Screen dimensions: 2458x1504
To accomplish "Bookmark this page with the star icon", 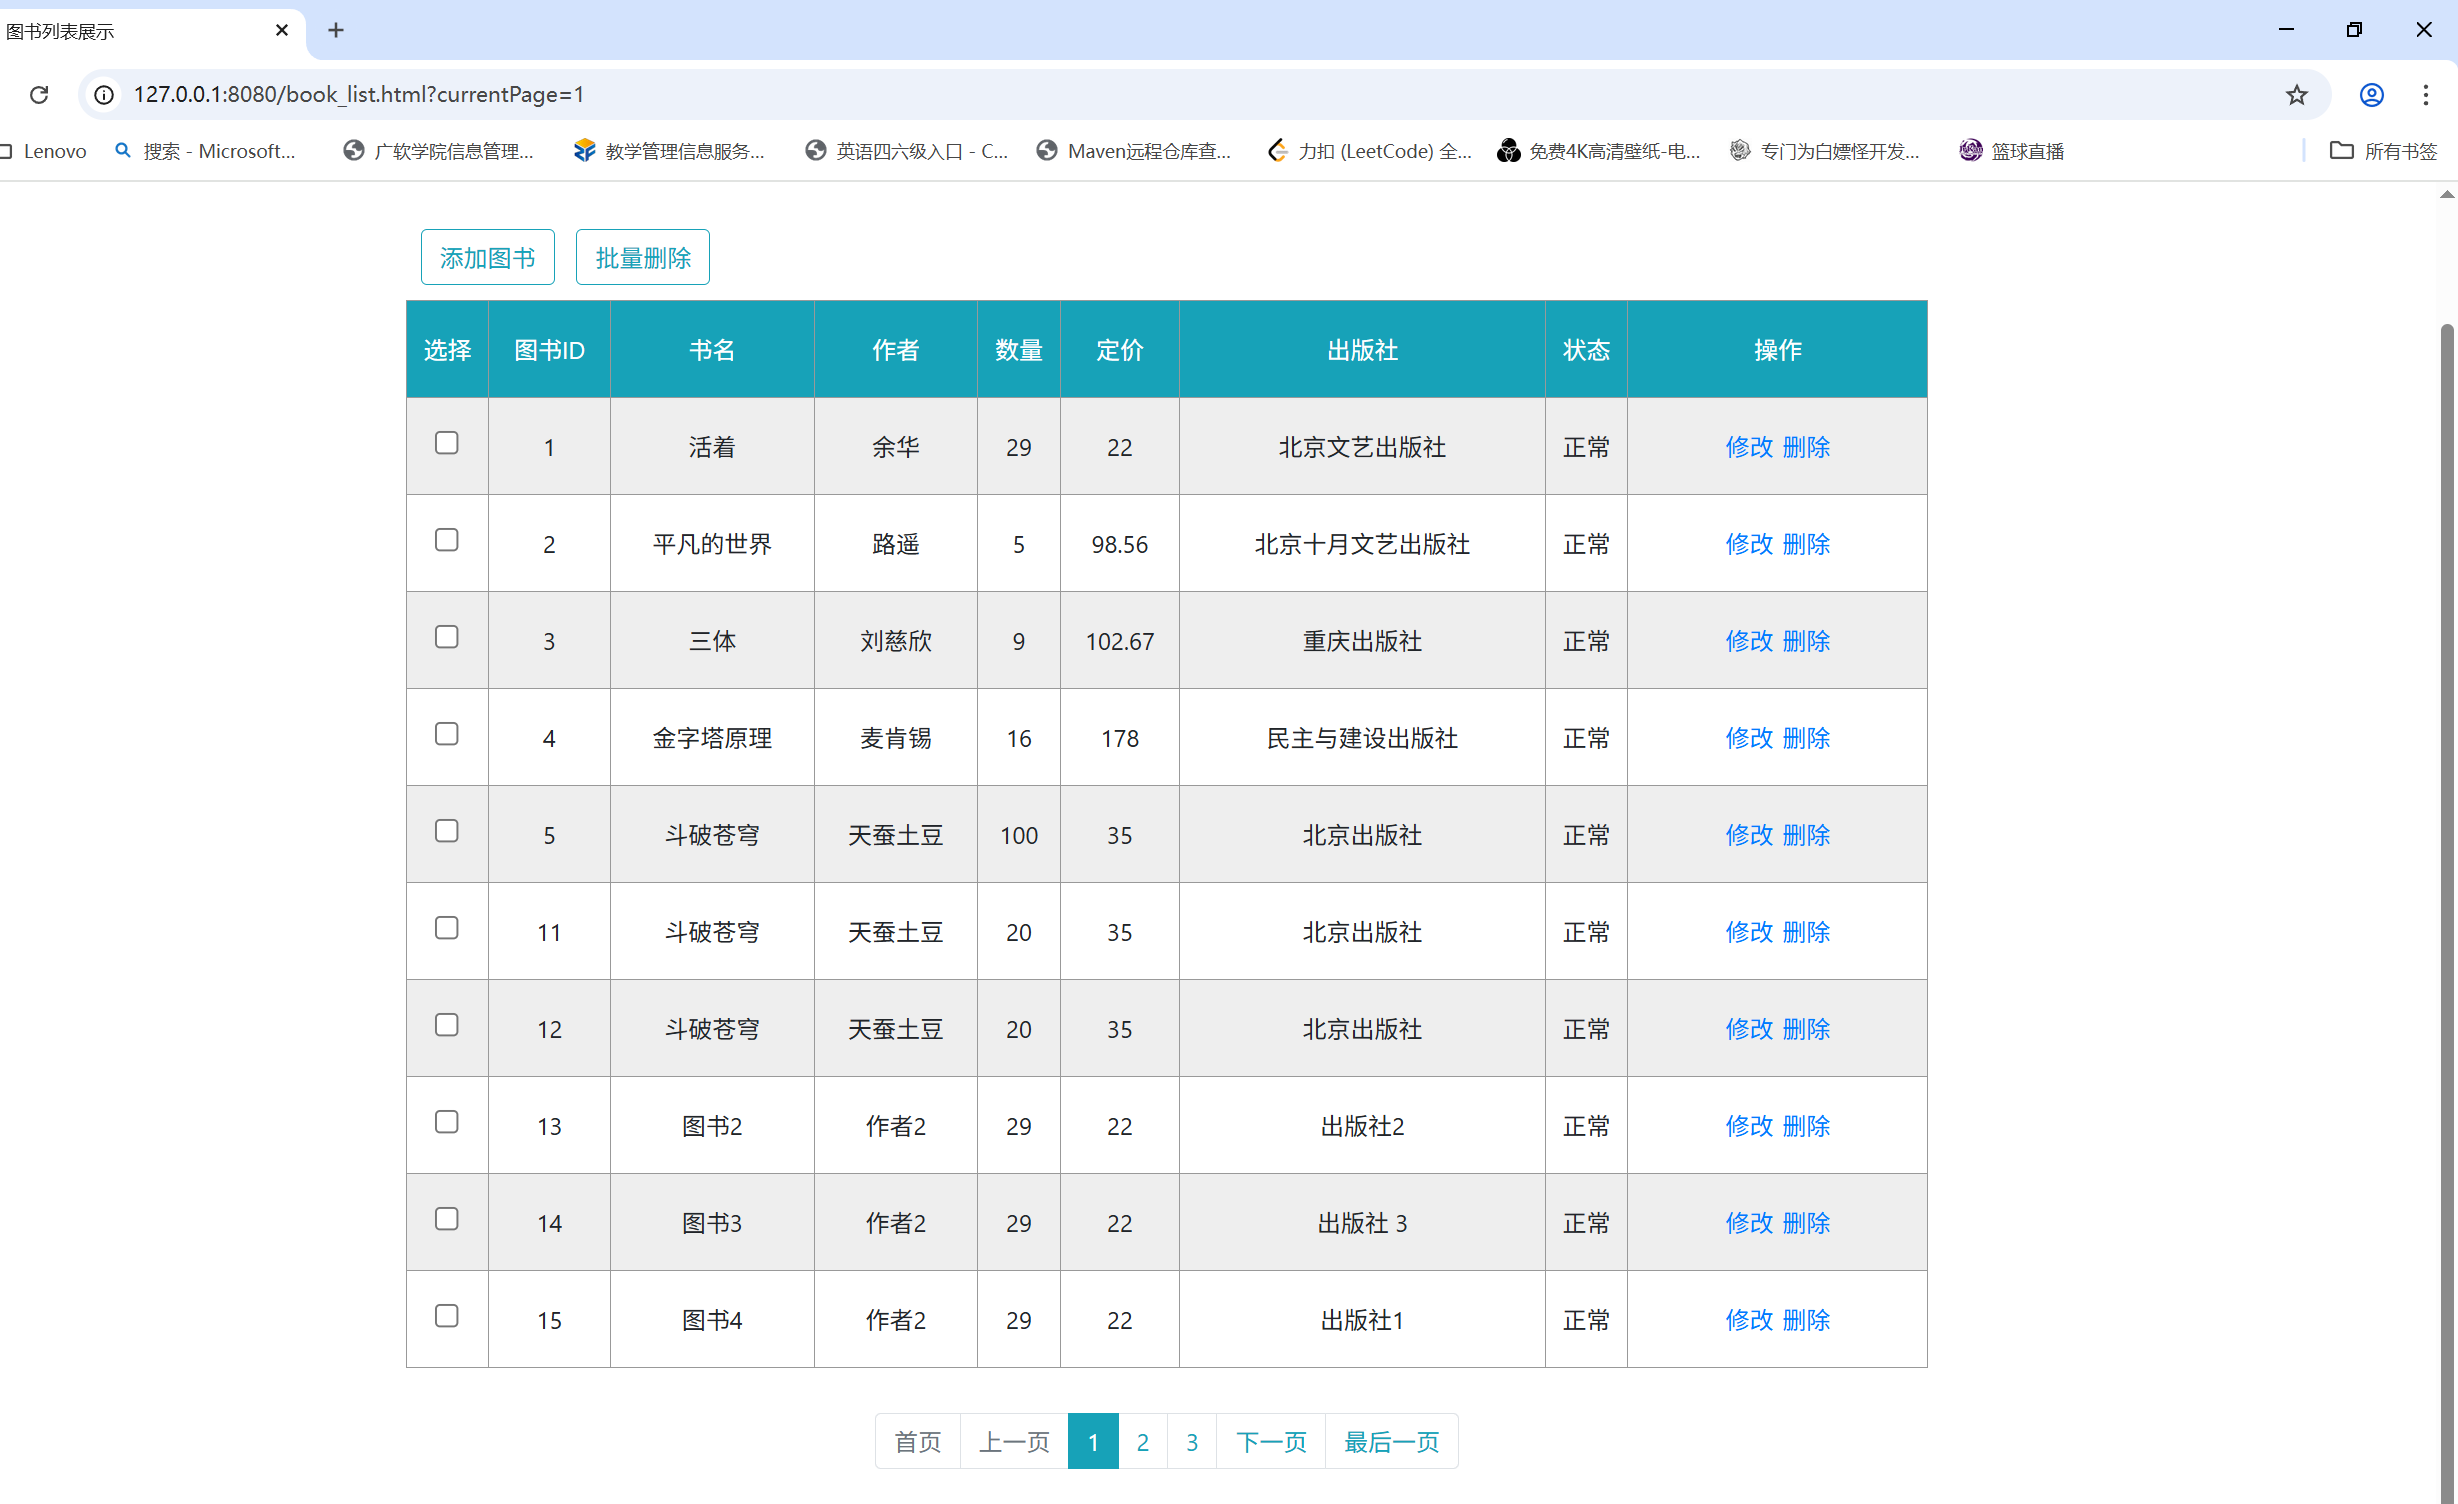I will click(2296, 94).
